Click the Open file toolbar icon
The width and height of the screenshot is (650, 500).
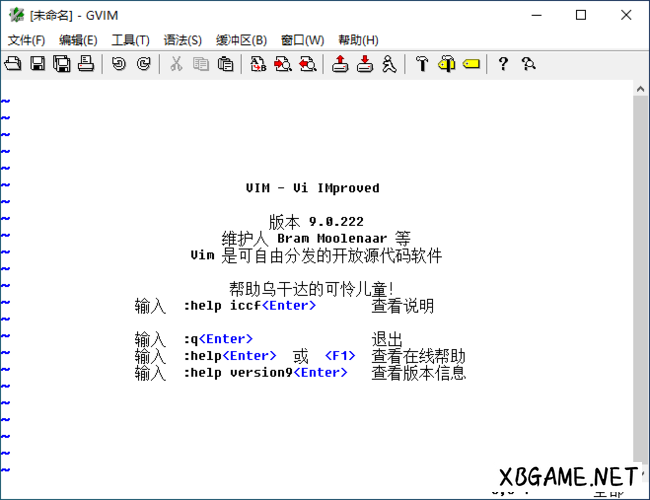tap(13, 64)
